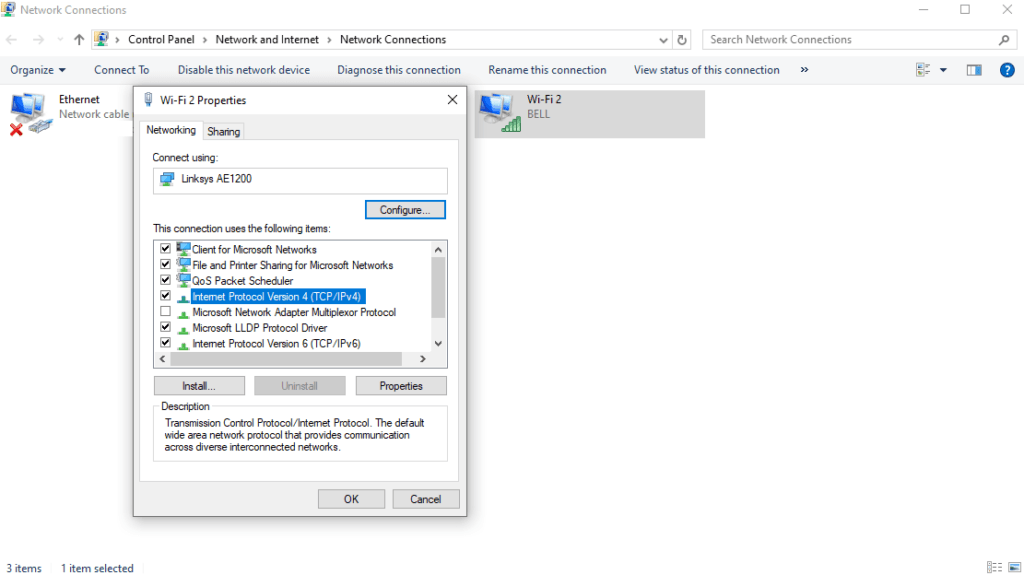Click the Search Network Connections field
The width and height of the screenshot is (1024, 575).
point(850,40)
